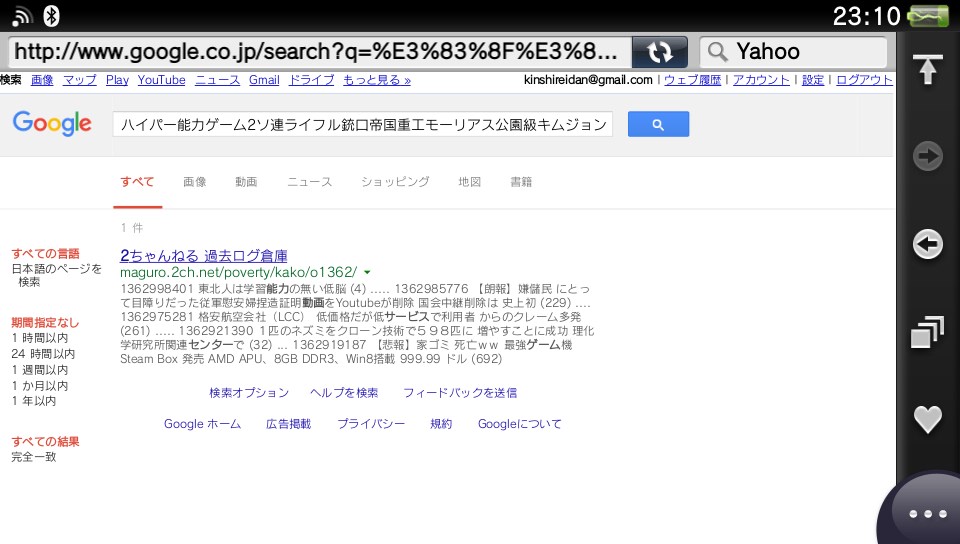The height and width of the screenshot is (544, 960).
Task: Click the ログアウト link
Action: pos(864,80)
